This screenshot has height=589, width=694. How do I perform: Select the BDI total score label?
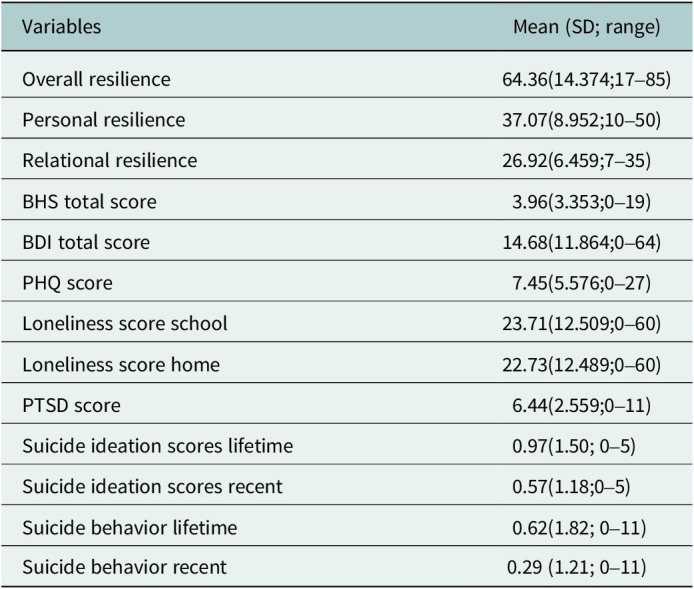(90, 242)
